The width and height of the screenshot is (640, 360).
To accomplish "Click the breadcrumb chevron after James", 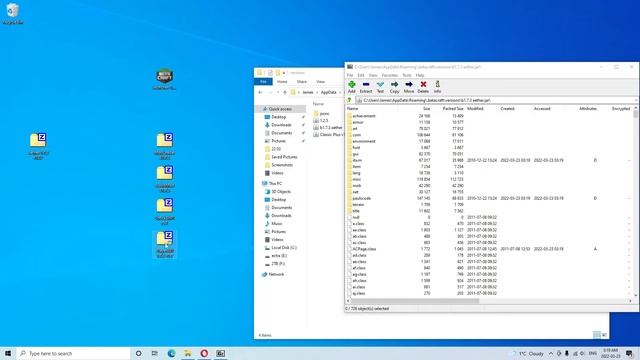I will 317,93.
